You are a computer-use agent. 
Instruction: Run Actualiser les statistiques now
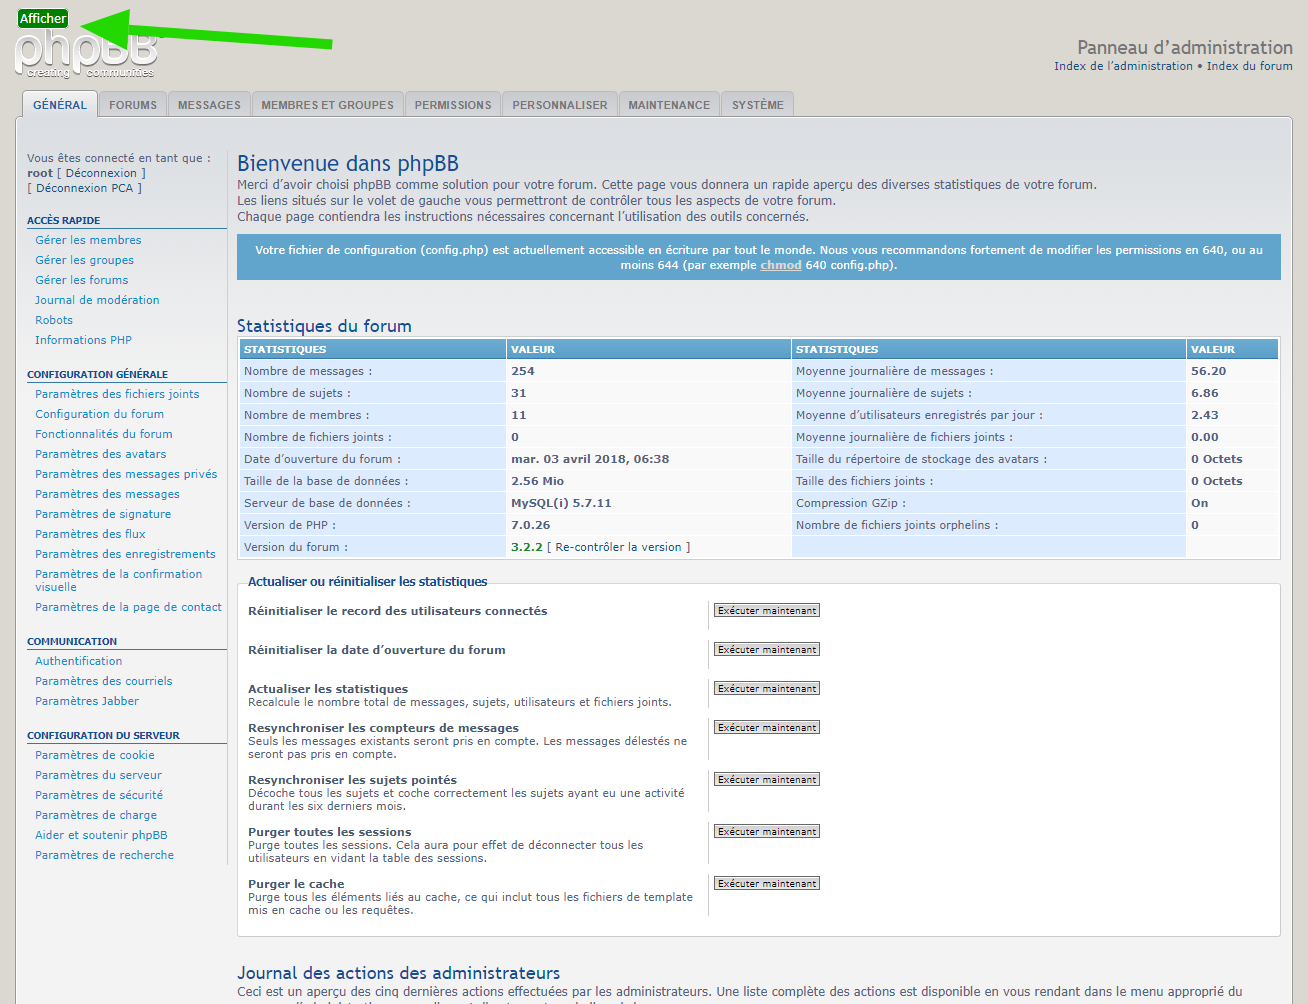767,689
